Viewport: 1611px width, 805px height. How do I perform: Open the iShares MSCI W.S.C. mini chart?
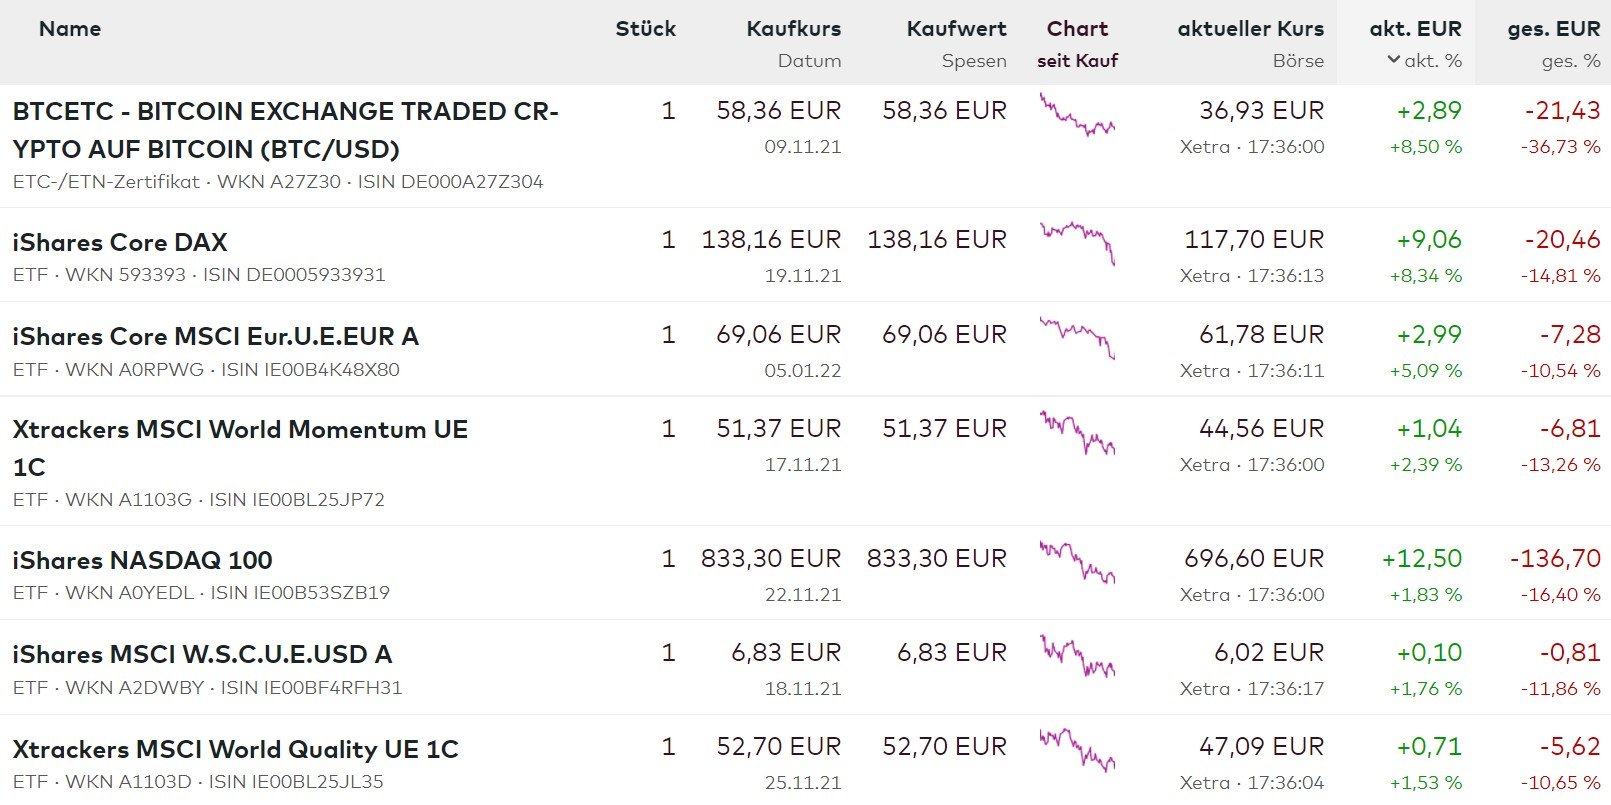click(1077, 656)
